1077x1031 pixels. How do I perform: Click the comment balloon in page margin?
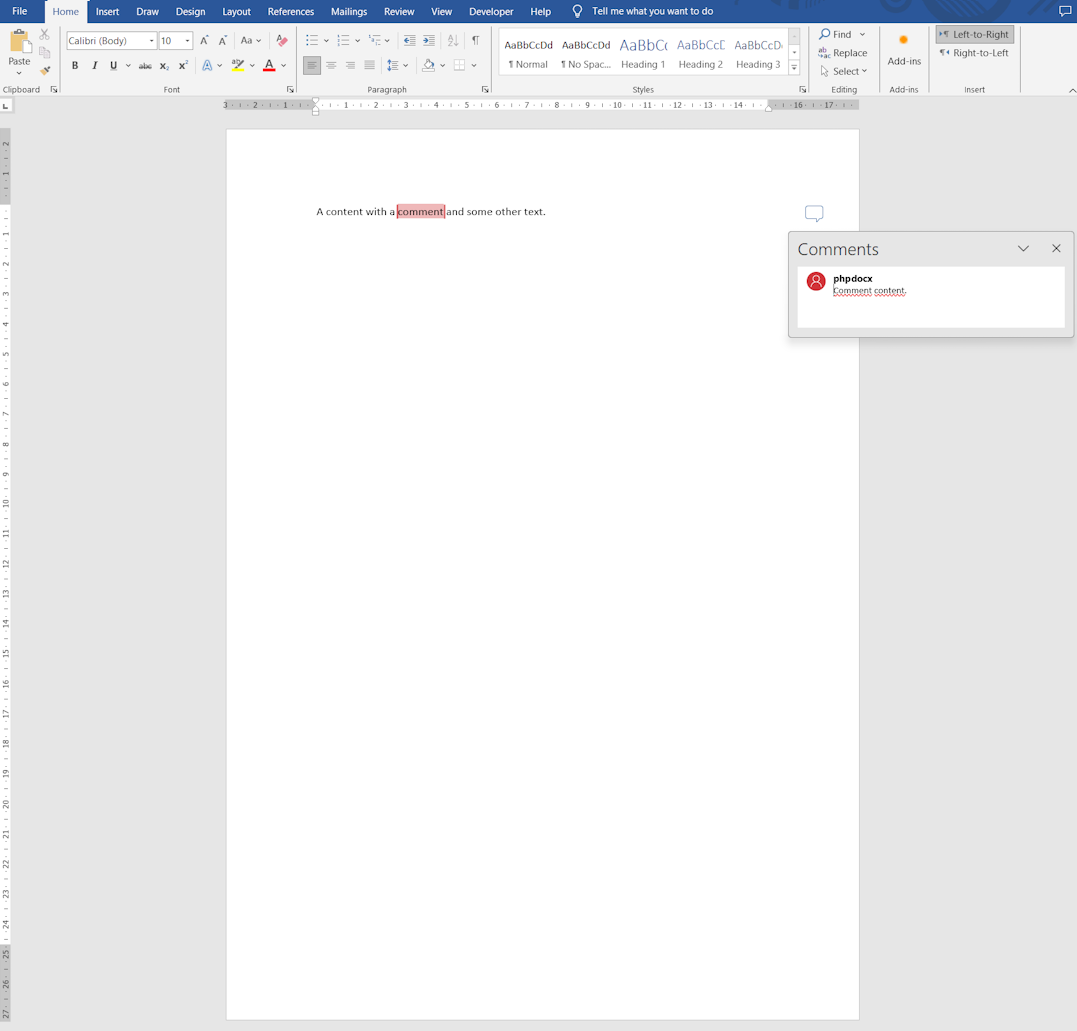click(x=814, y=214)
